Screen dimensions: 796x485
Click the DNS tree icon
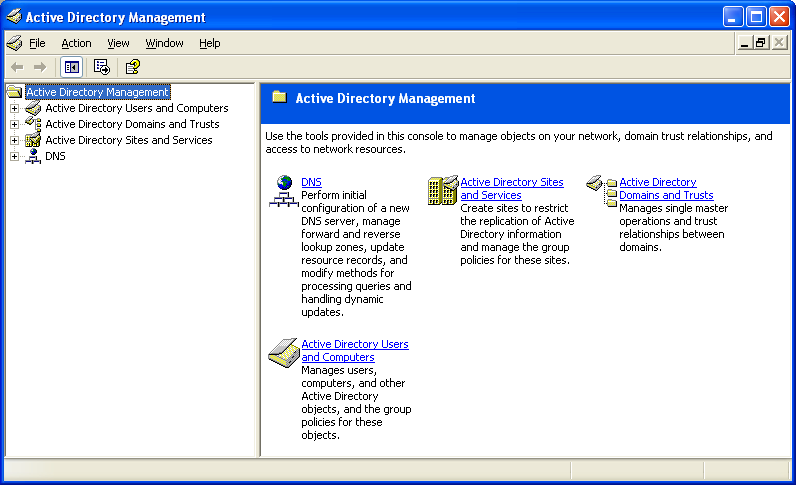(33, 156)
